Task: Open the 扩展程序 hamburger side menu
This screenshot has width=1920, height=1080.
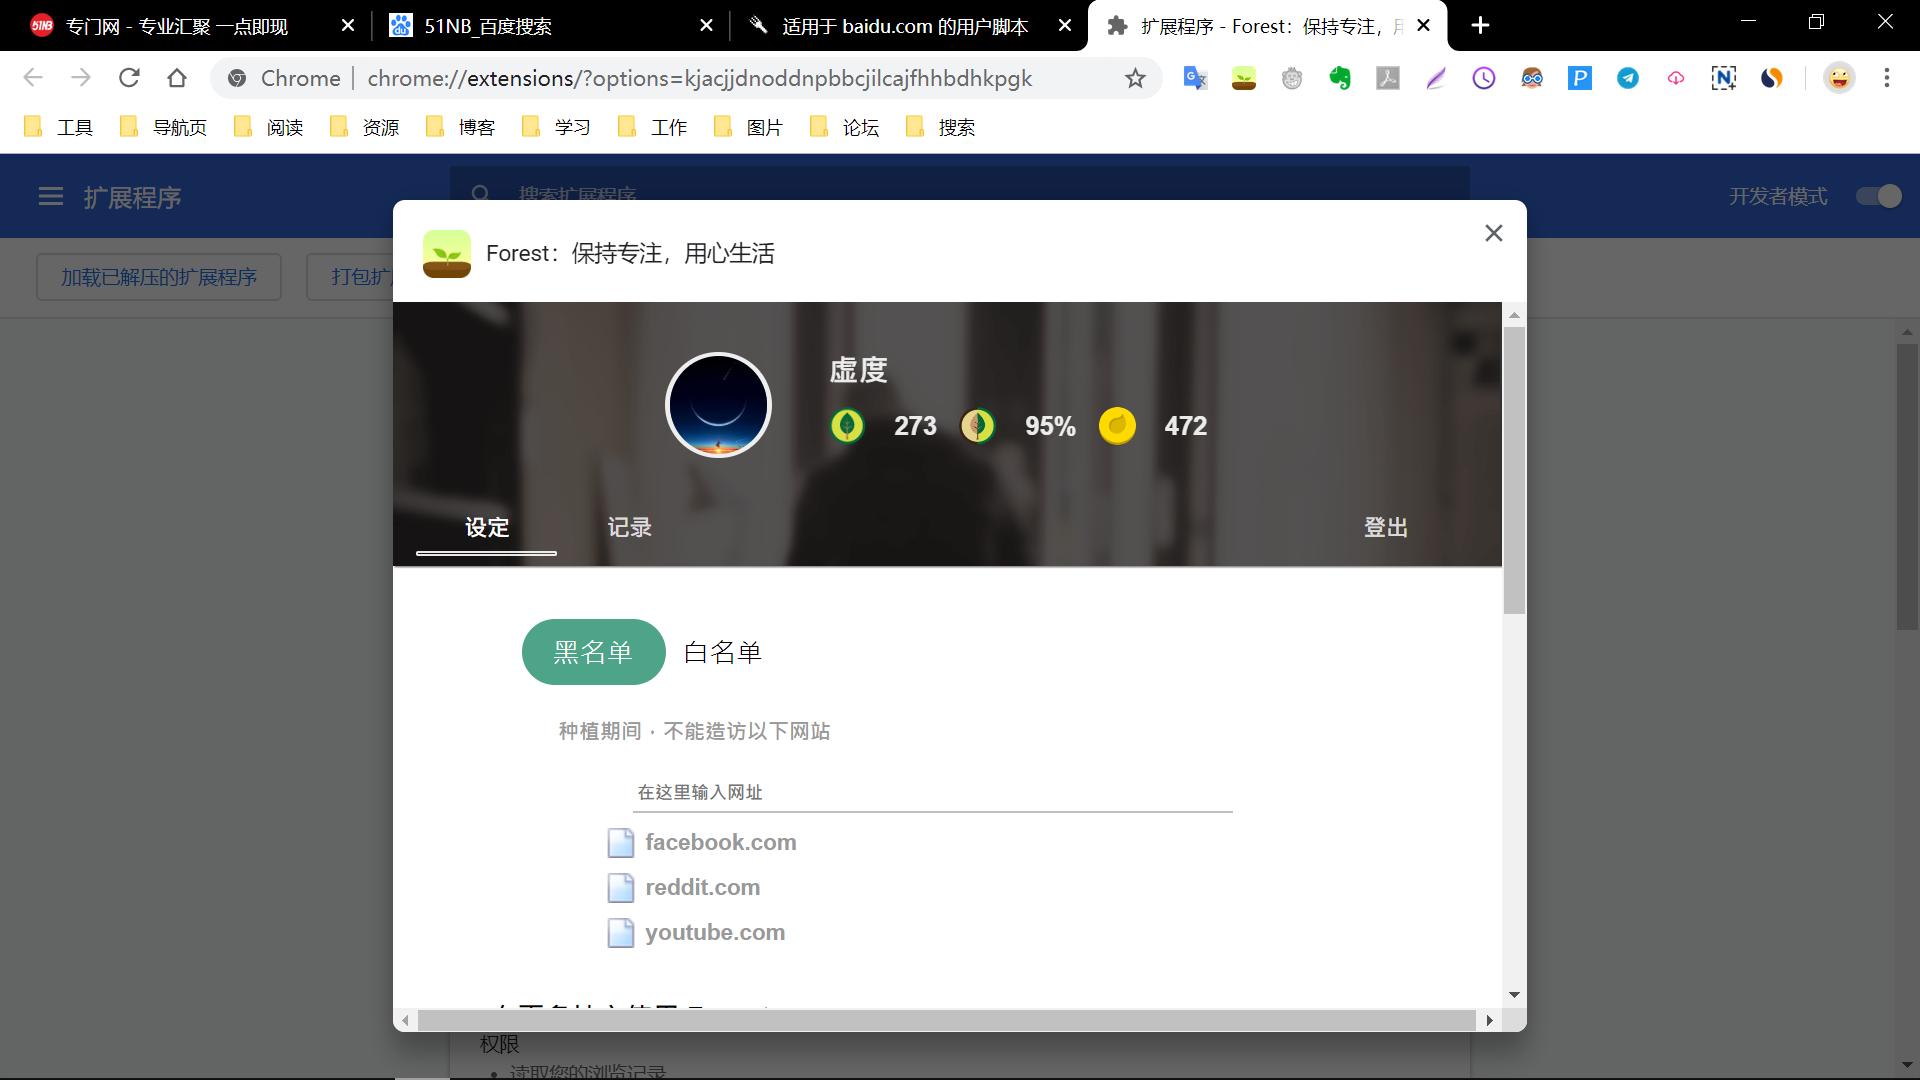Action: point(50,197)
